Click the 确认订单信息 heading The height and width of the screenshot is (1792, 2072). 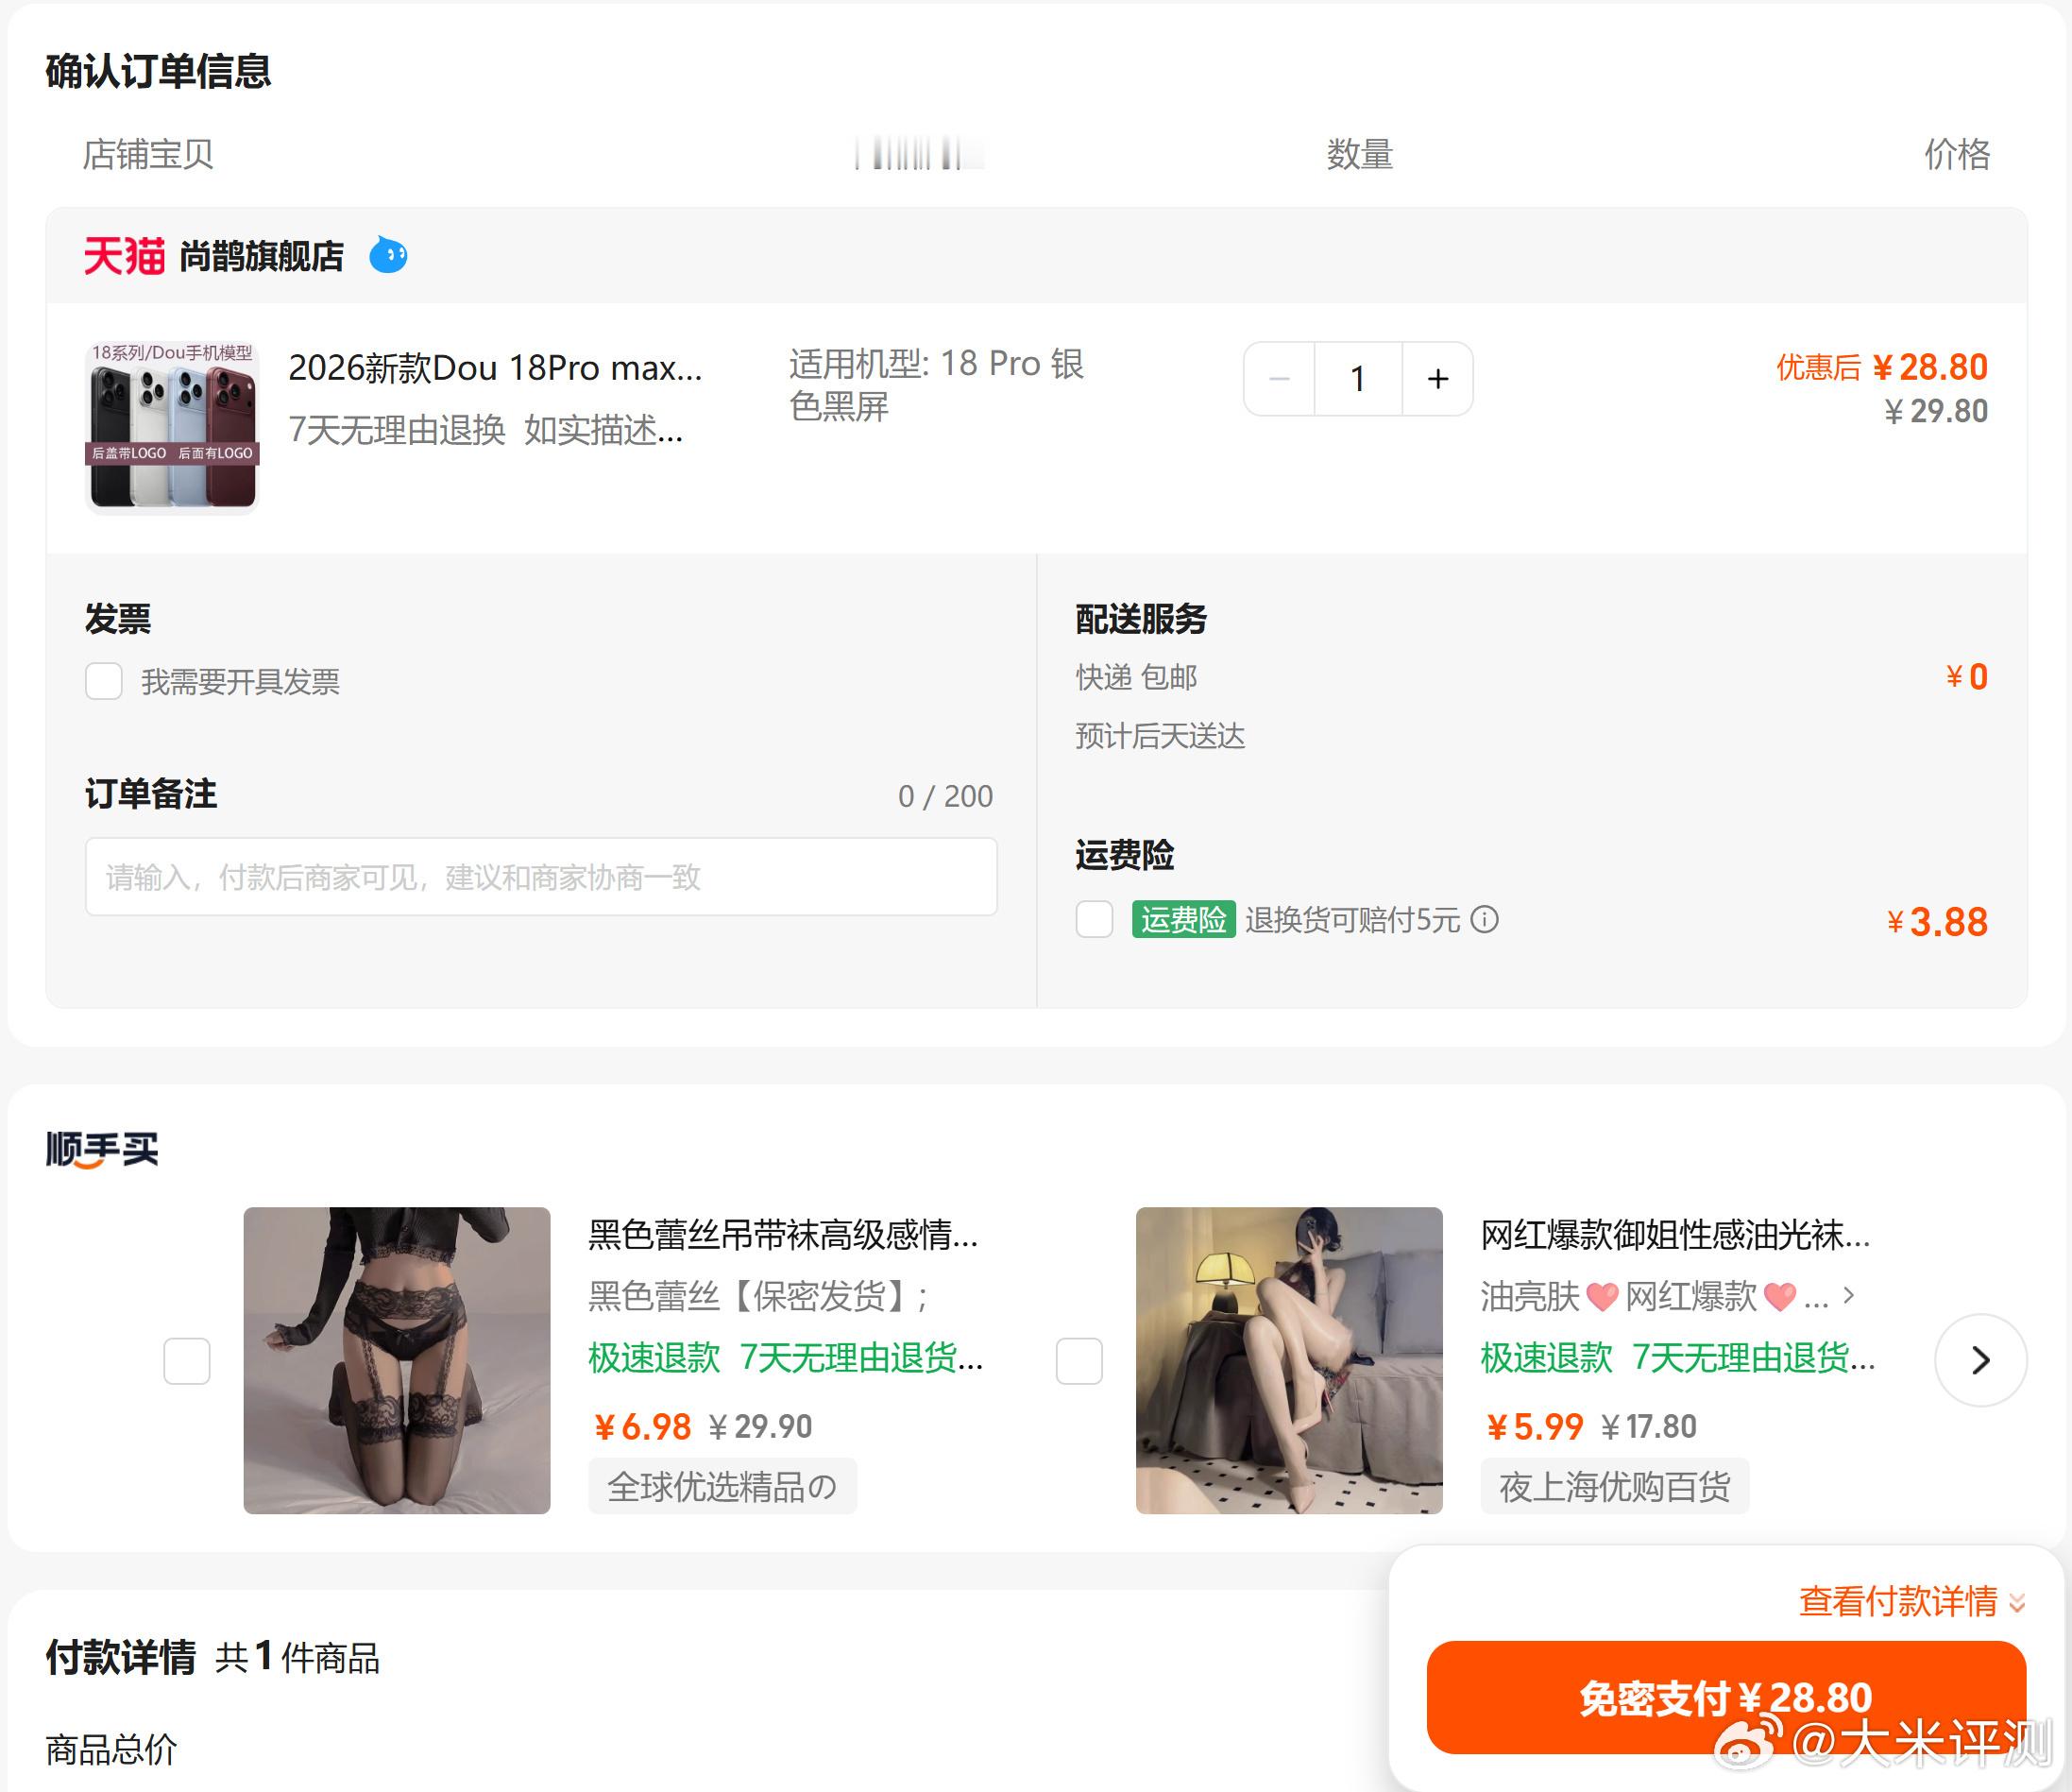[x=159, y=71]
